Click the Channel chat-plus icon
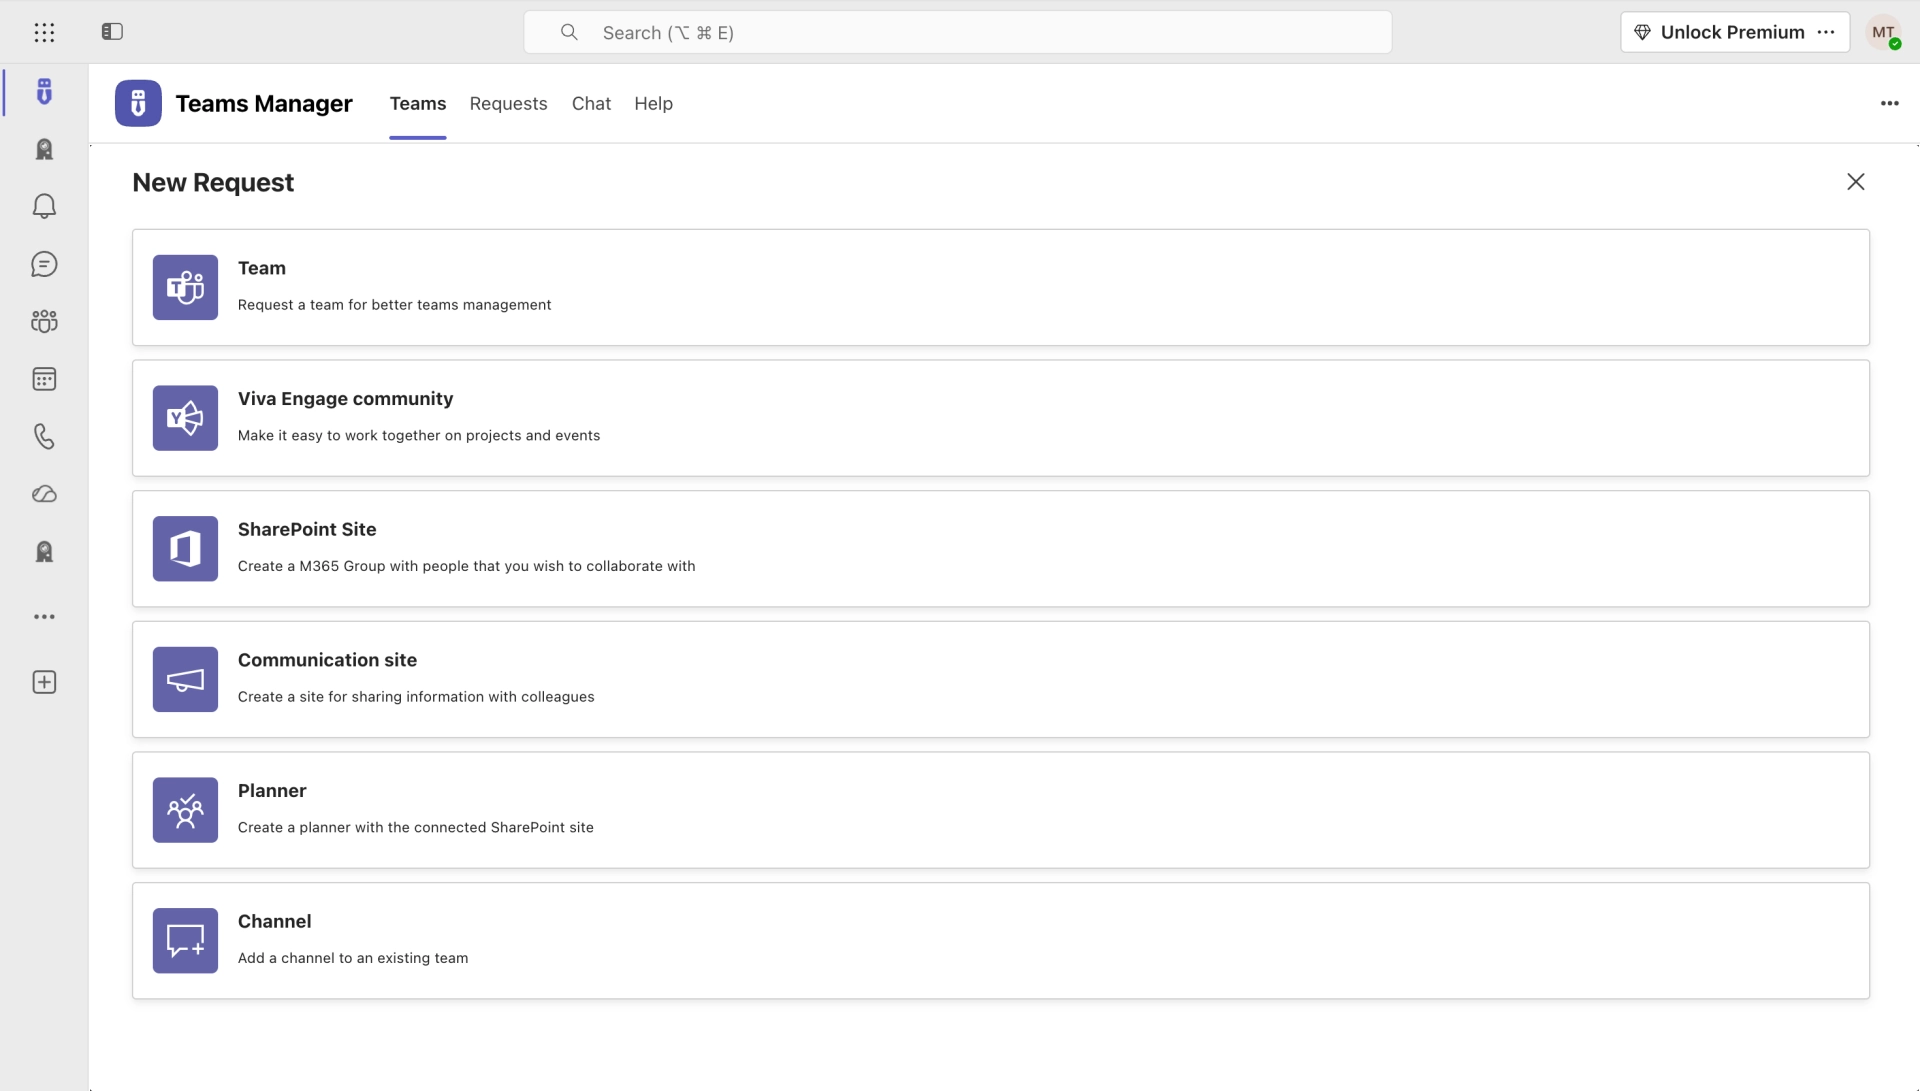Viewport: 1920px width, 1091px height. coord(185,941)
